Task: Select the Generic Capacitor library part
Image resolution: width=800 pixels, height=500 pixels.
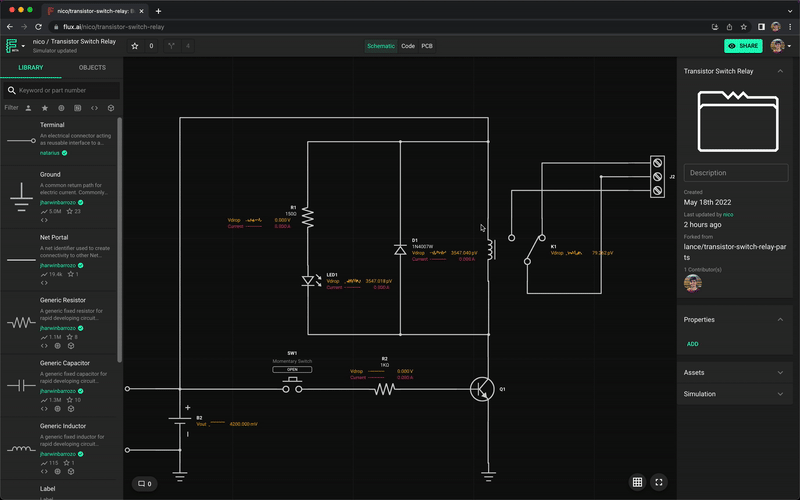Action: [x=59, y=385]
